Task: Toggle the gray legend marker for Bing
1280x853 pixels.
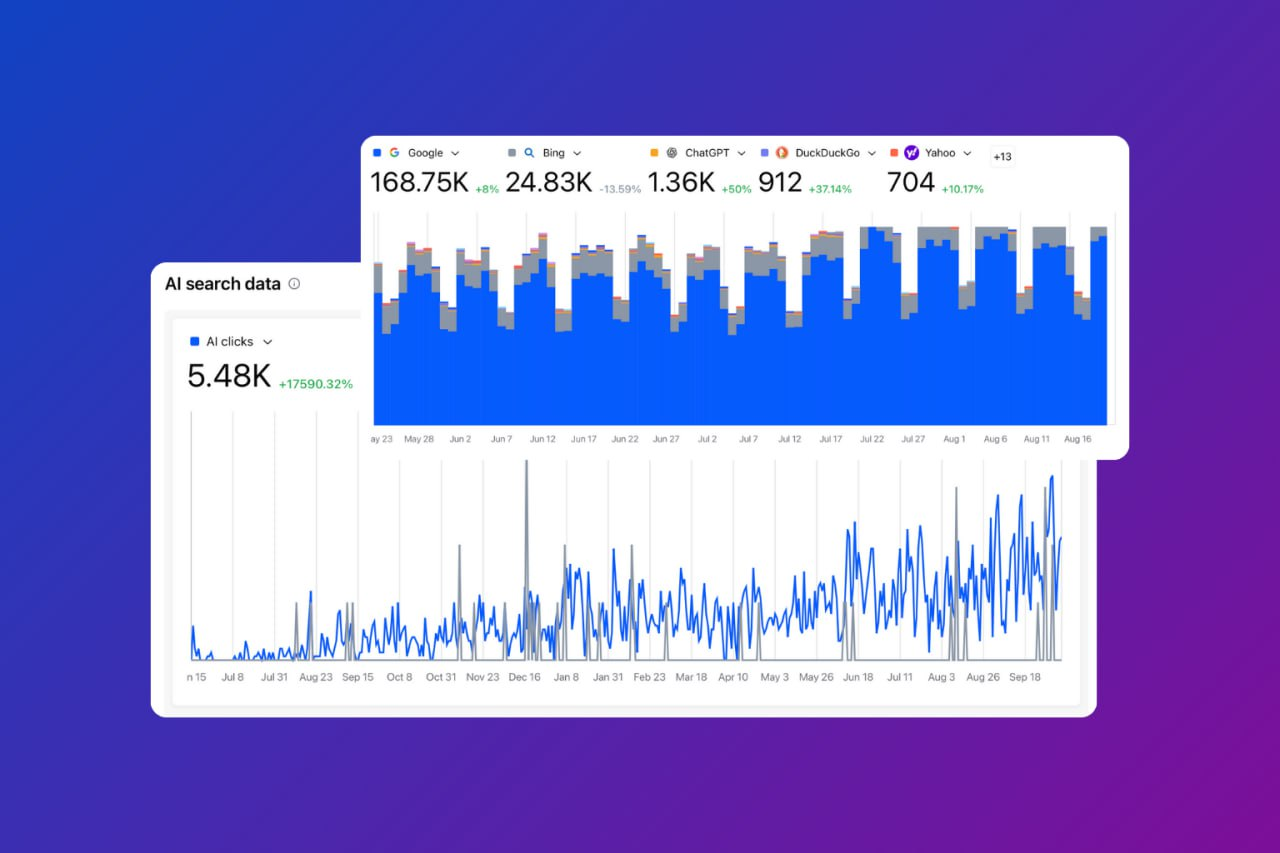Action: [x=510, y=152]
